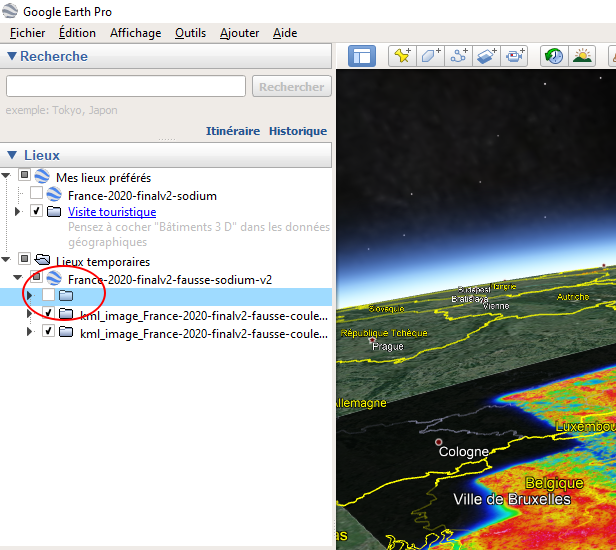Image resolution: width=616 pixels, height=550 pixels.
Task: Open the Affichage menu
Action: pos(136,33)
